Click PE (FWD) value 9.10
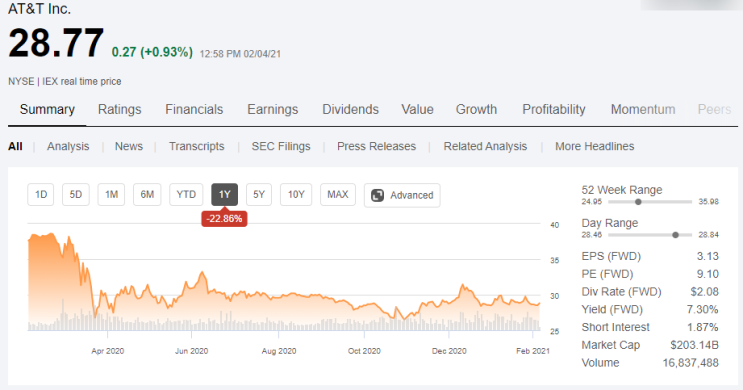This screenshot has width=743, height=390. pyautogui.click(x=707, y=274)
